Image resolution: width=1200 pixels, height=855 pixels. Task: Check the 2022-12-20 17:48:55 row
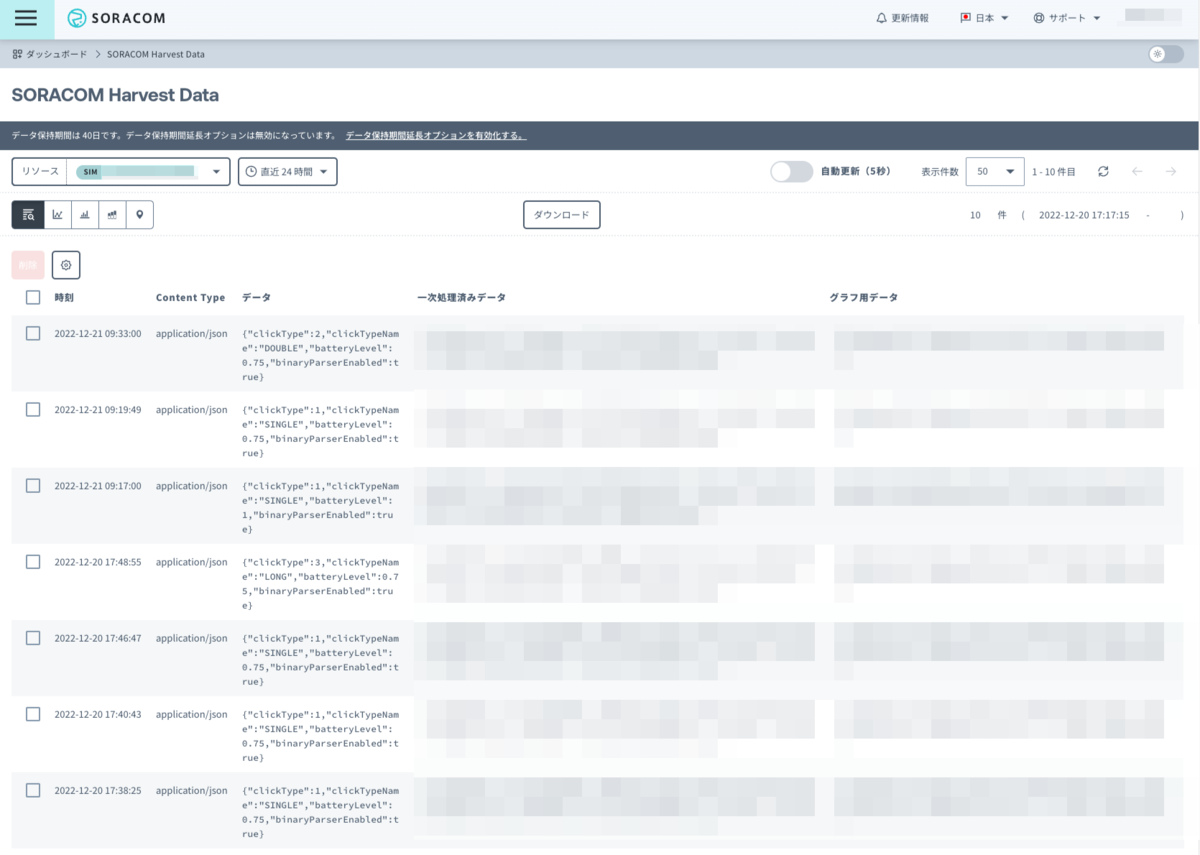33,561
